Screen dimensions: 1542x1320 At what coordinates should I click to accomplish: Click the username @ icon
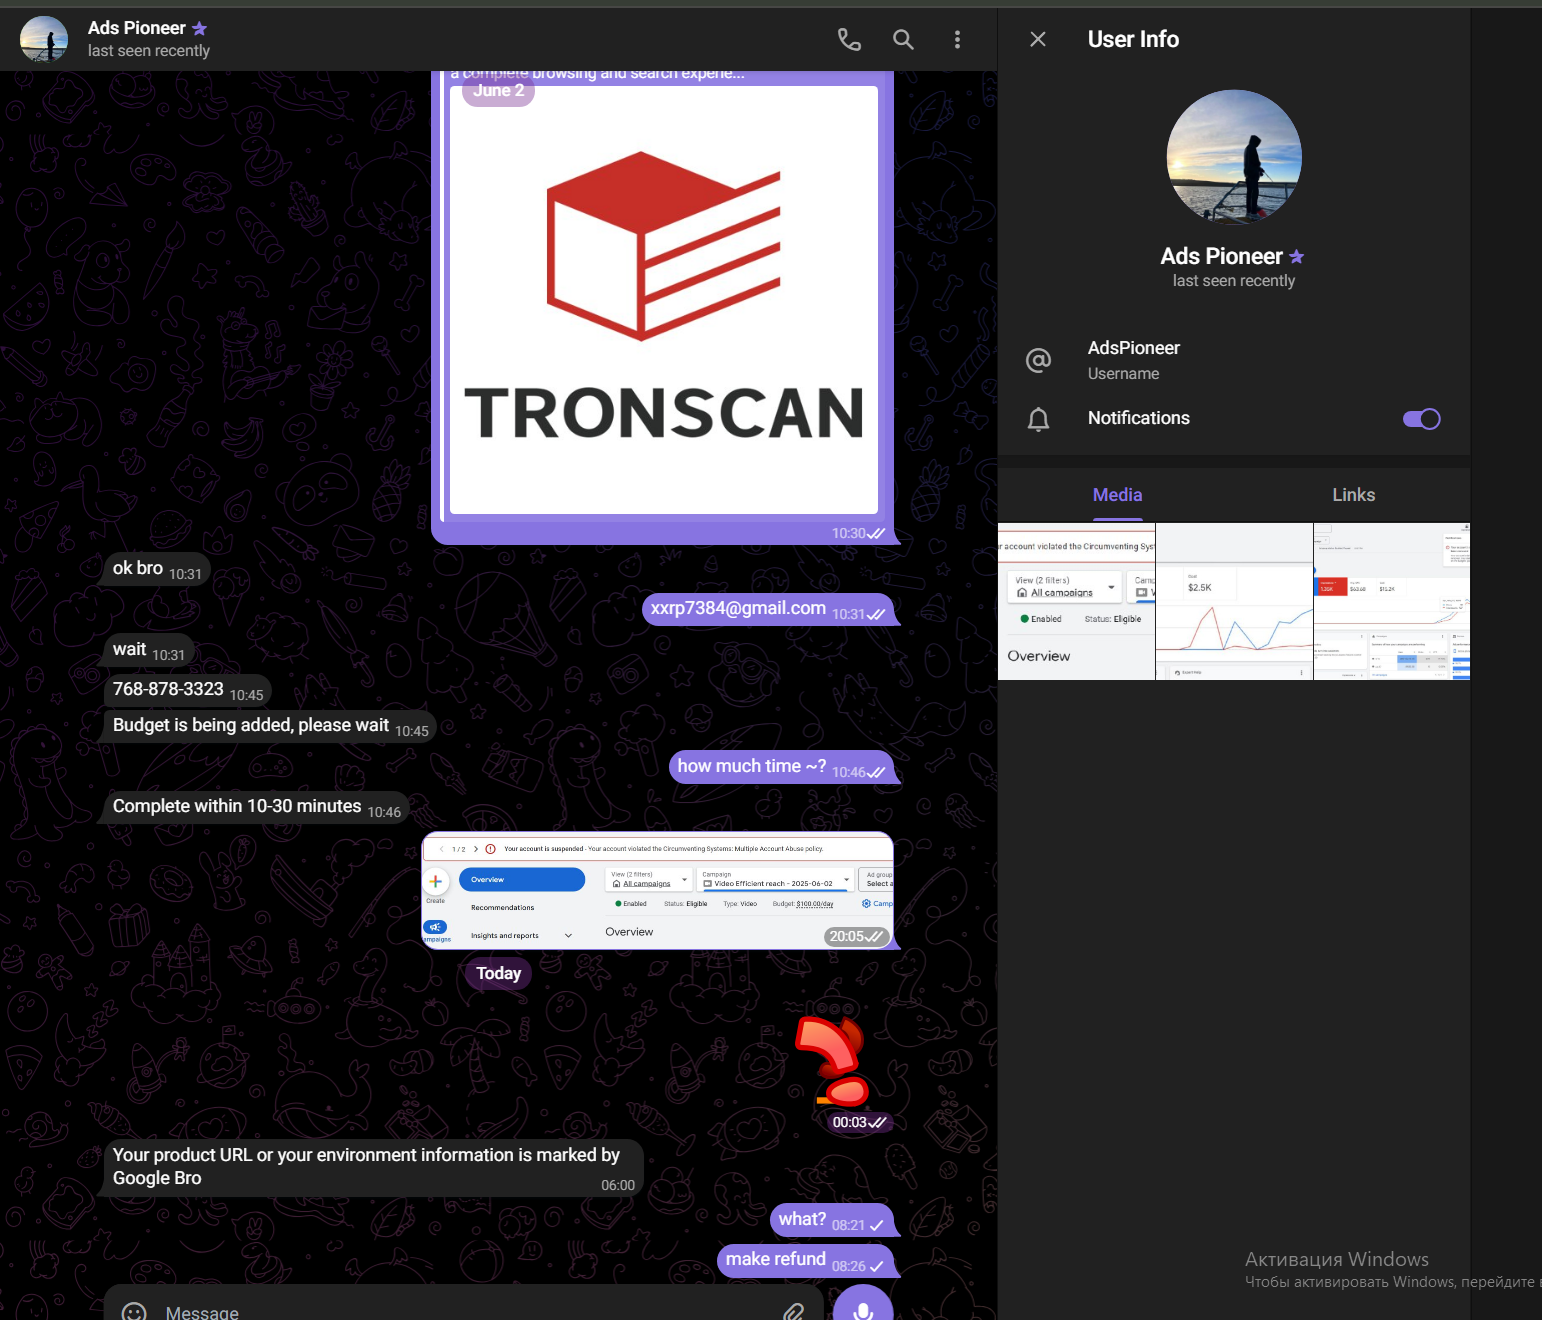coord(1038,360)
